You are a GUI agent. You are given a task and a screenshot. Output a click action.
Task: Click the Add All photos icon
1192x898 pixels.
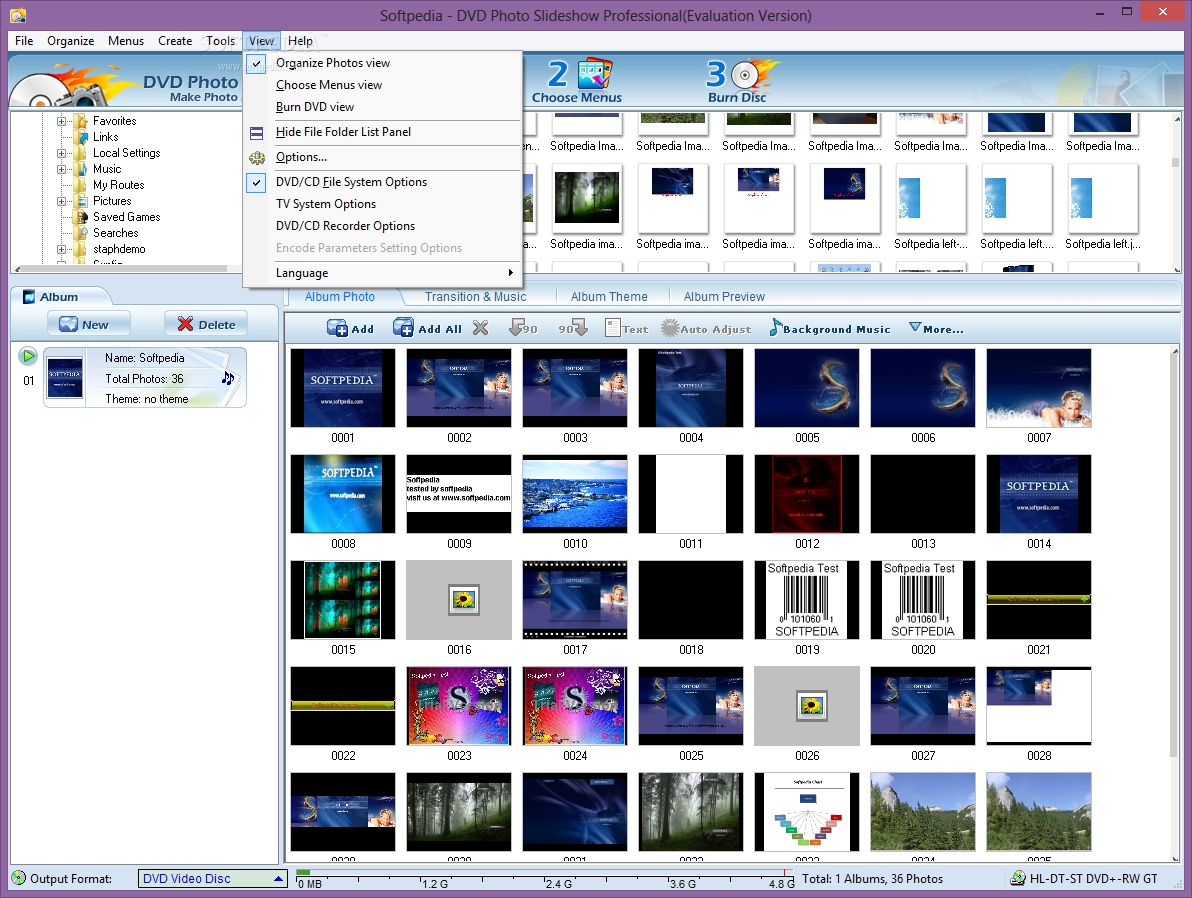point(427,328)
